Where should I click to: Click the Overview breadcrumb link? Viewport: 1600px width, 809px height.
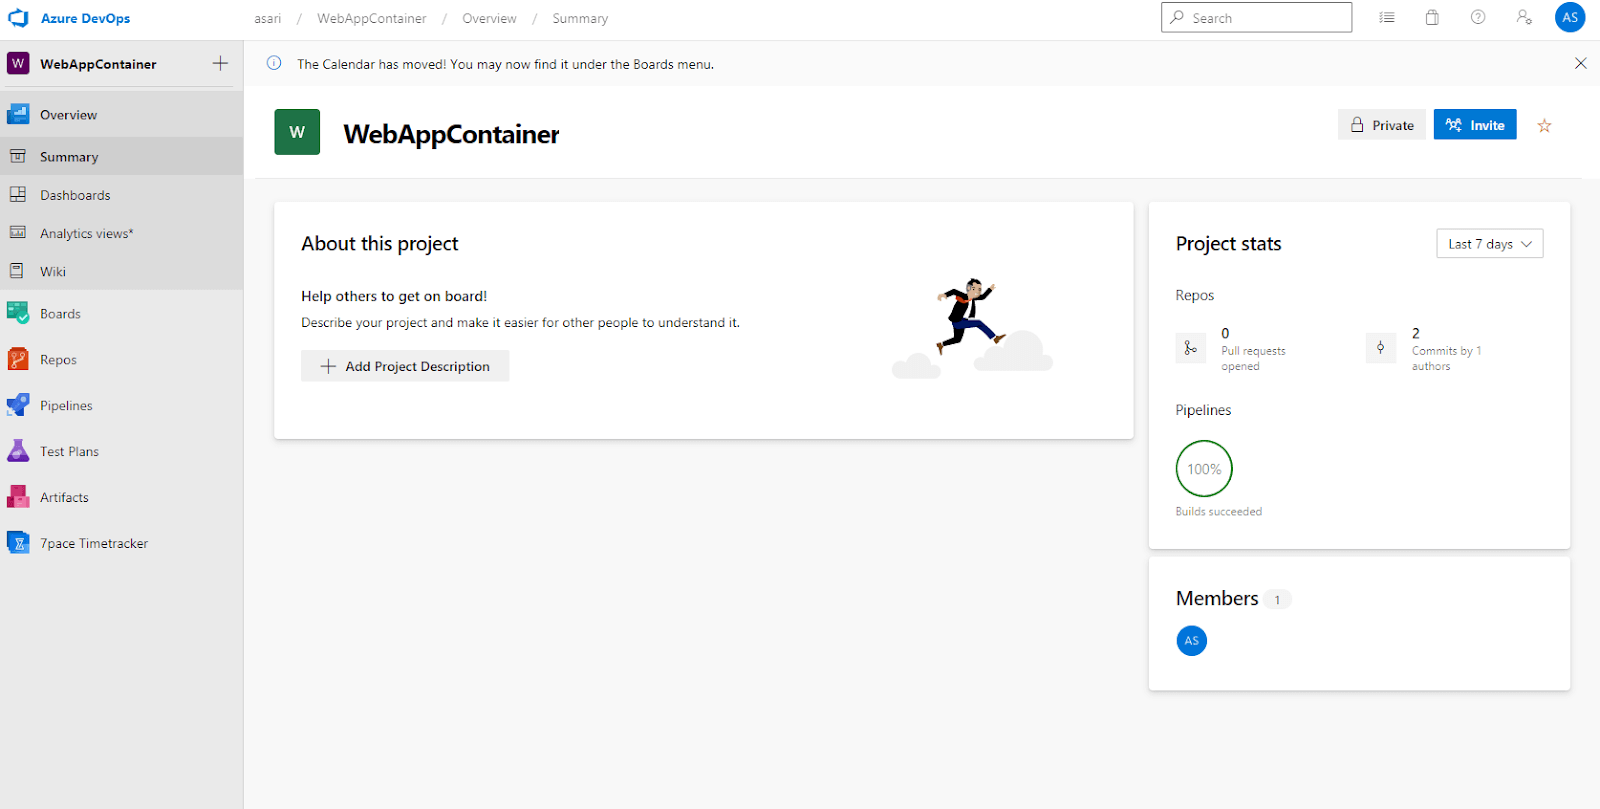[x=489, y=18]
